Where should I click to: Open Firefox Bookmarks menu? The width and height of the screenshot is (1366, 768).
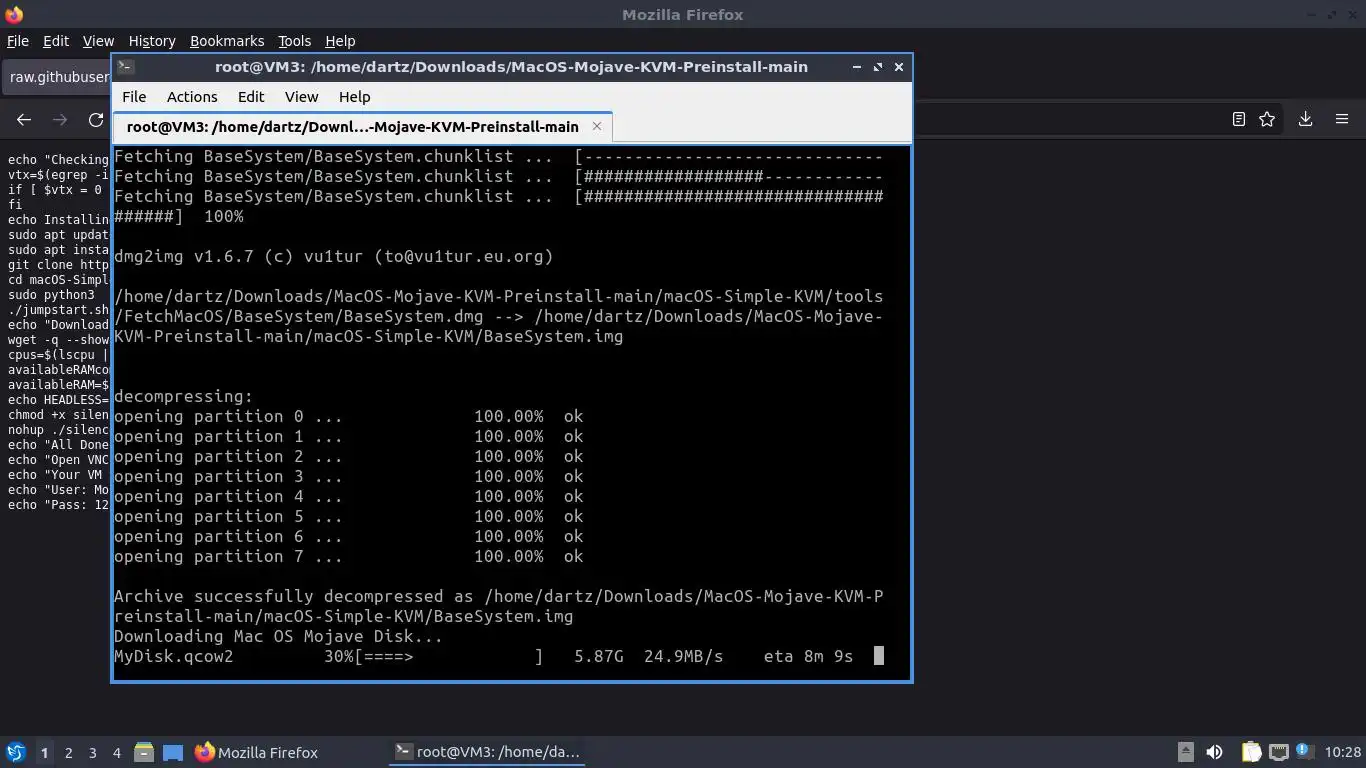[x=227, y=41]
